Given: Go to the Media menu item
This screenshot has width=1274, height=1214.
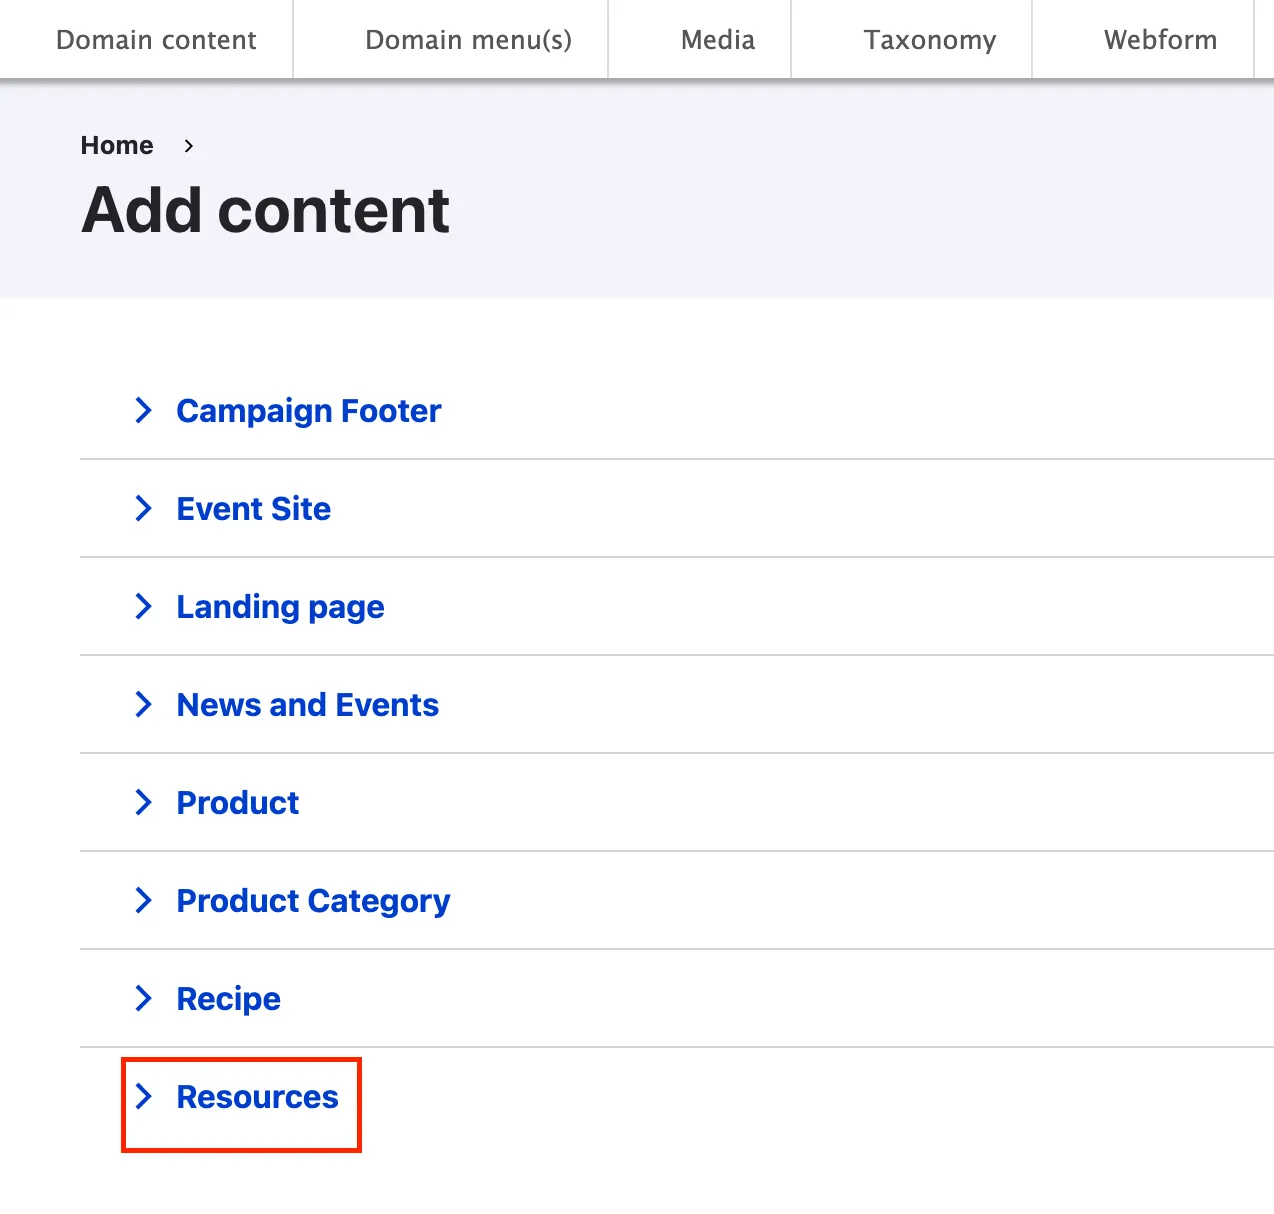Looking at the screenshot, I should (x=717, y=40).
